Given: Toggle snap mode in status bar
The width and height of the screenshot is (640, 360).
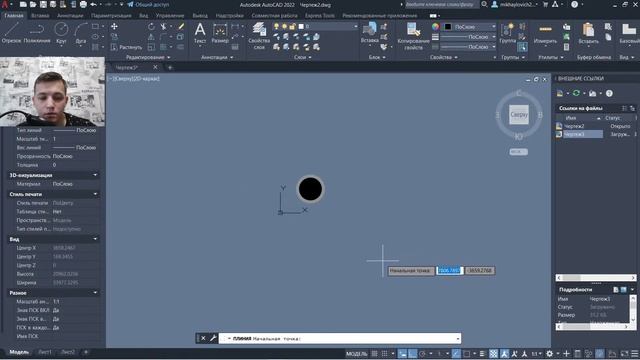Looking at the screenshot, I should [x=384, y=353].
